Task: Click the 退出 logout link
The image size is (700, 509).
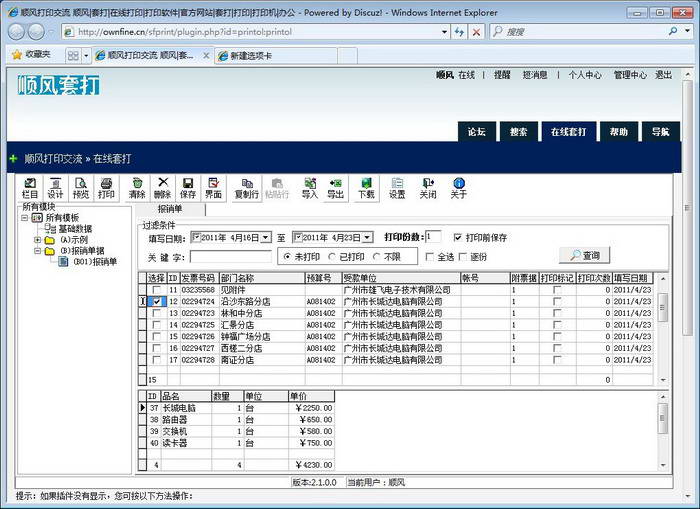Action: pos(663,75)
